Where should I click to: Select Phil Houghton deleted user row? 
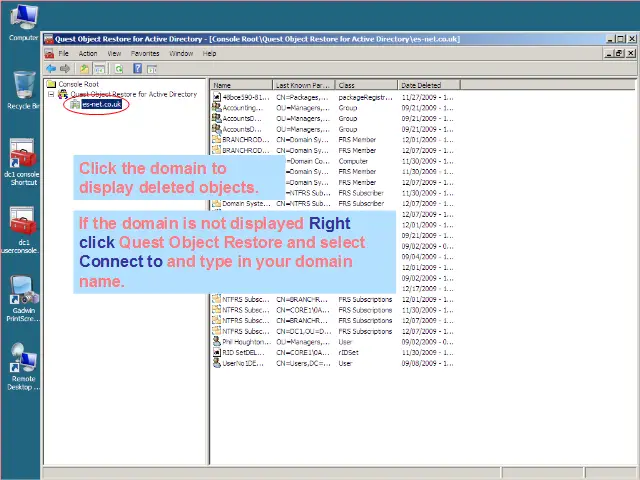(333, 342)
